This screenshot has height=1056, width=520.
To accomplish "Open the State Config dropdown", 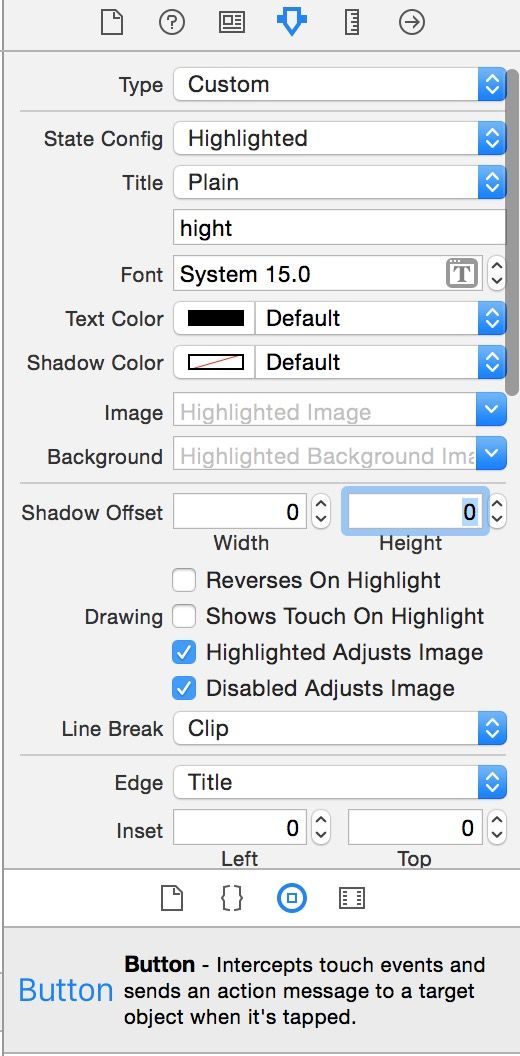I will 339,139.
